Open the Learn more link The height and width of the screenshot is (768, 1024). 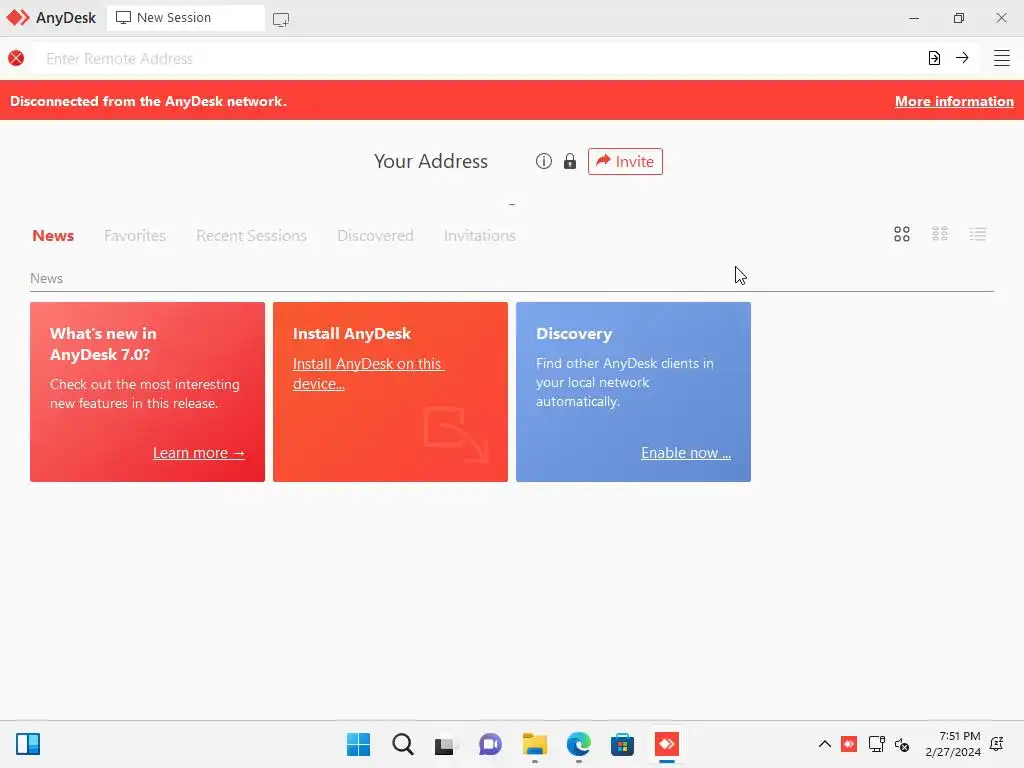pos(199,453)
